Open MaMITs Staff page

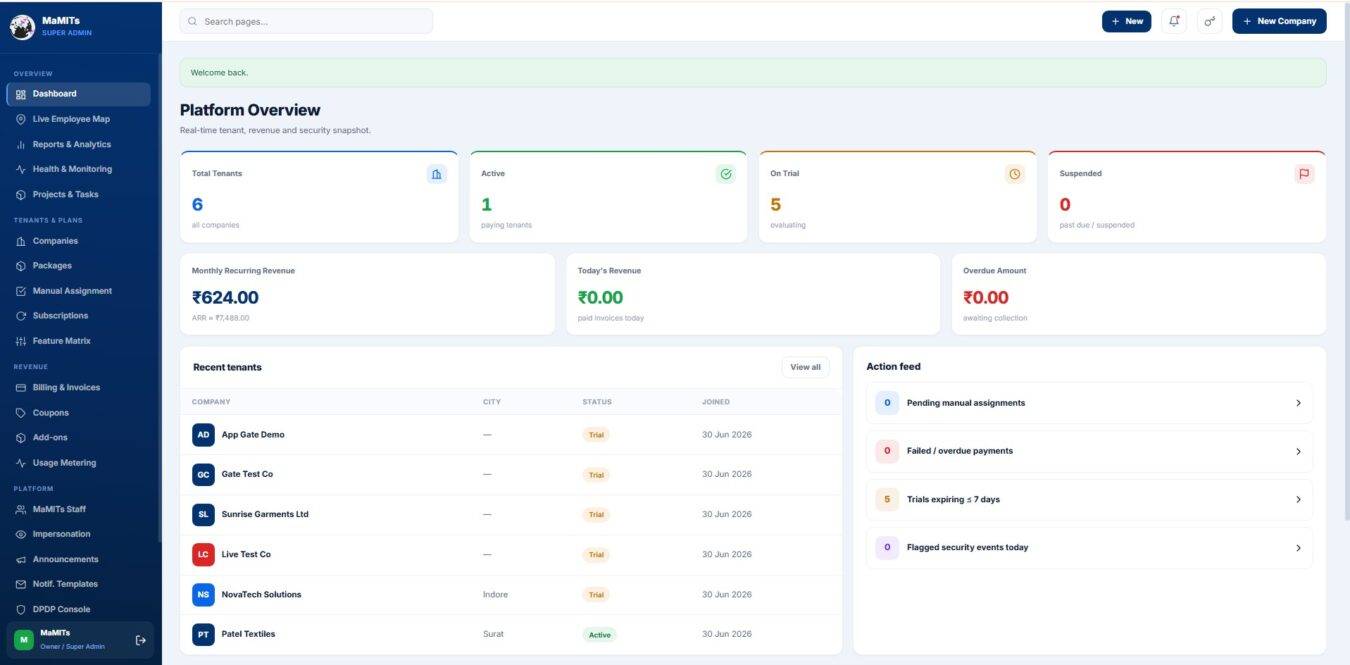coord(78,509)
